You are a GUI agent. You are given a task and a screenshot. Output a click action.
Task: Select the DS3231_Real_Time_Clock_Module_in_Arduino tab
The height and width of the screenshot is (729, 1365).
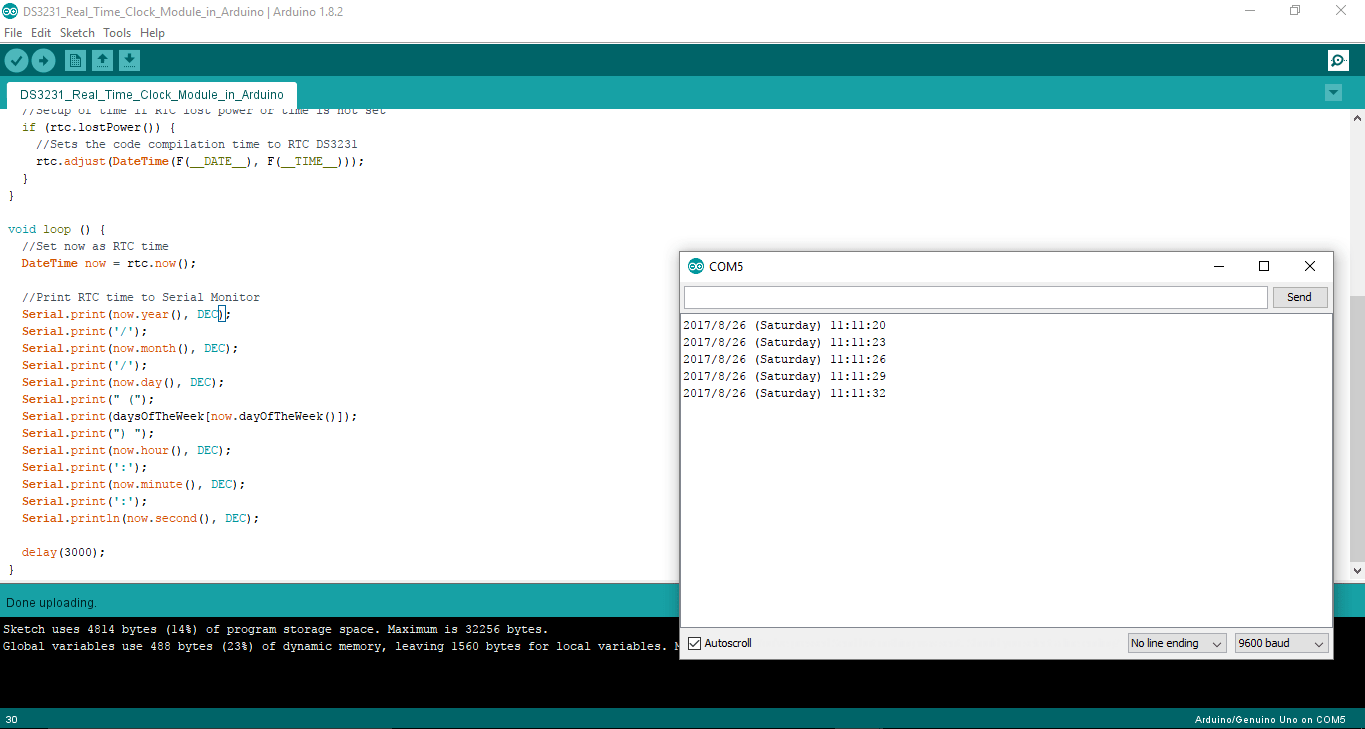click(151, 95)
